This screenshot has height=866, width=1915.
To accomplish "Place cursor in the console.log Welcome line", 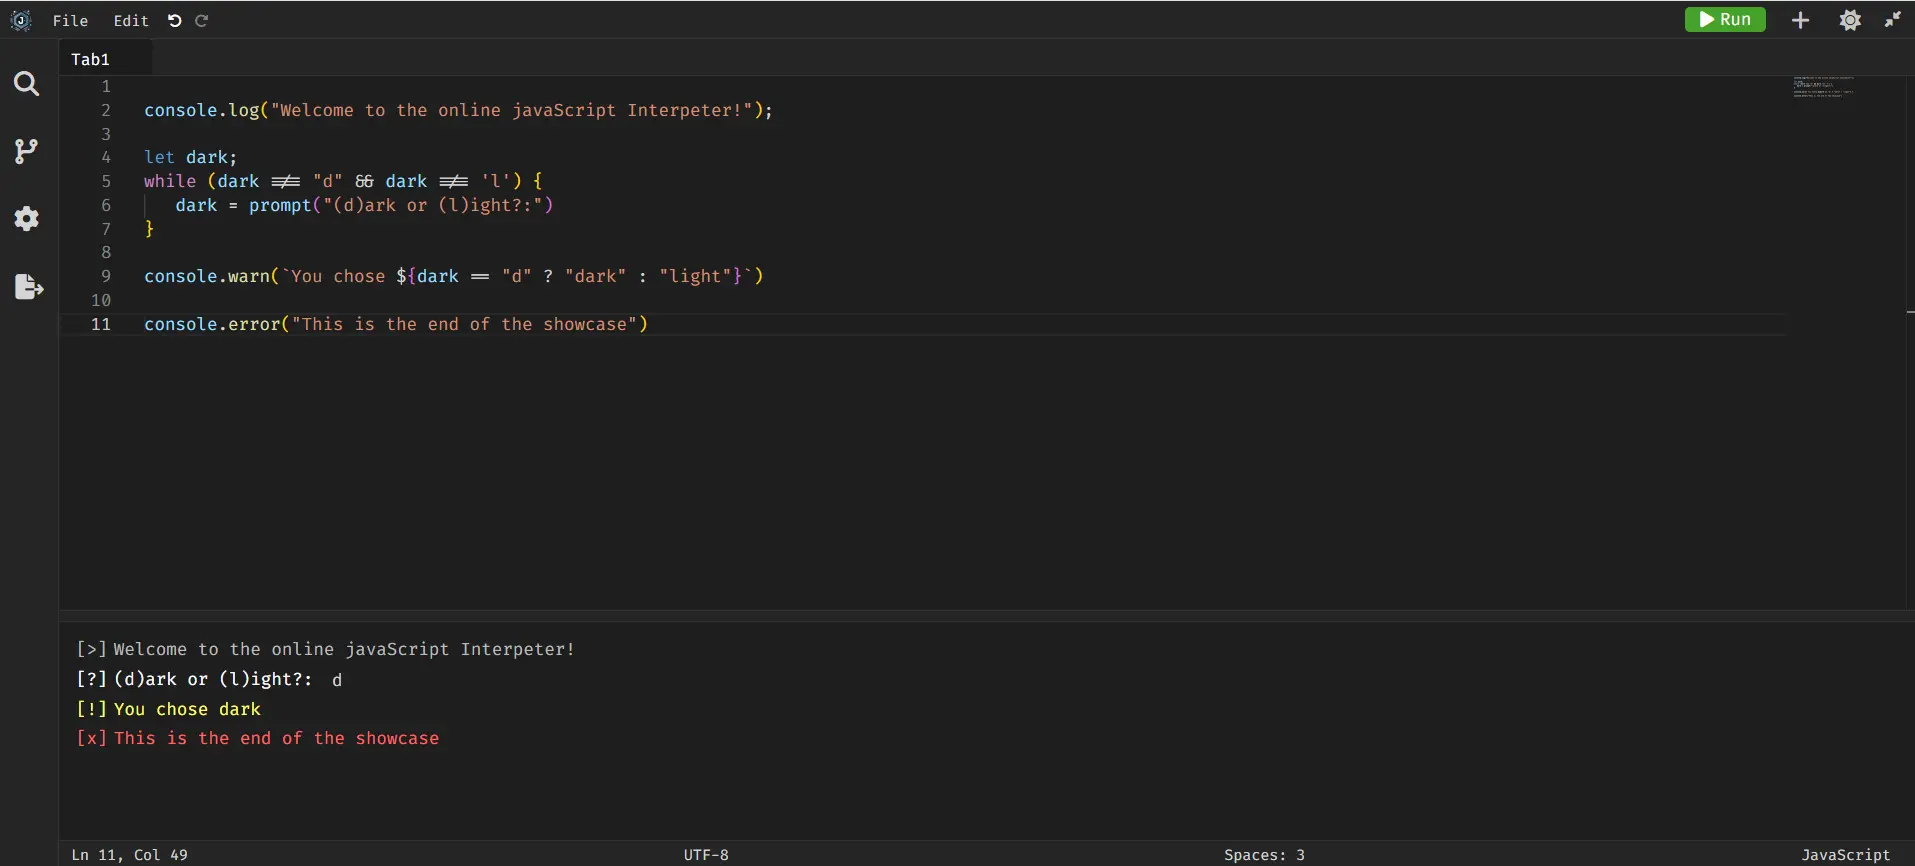I will pyautogui.click(x=458, y=110).
